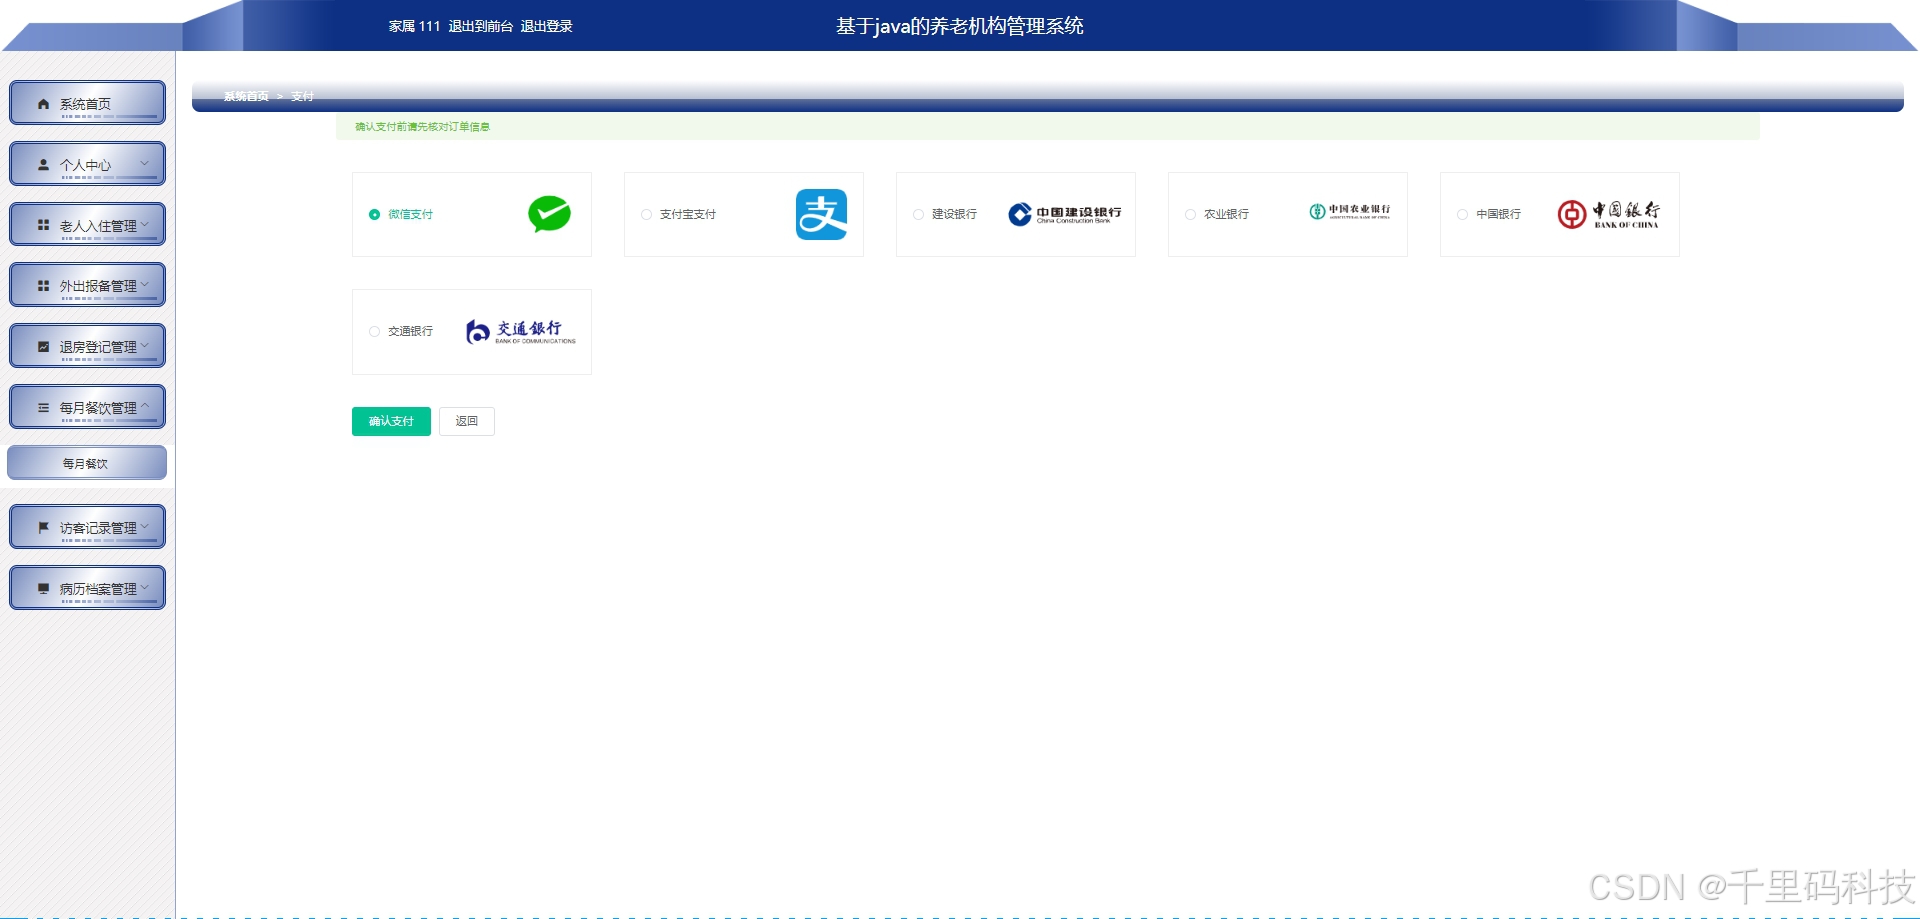Open the 病历档案管理 sidebar menu label
1920x919 pixels.
98,589
